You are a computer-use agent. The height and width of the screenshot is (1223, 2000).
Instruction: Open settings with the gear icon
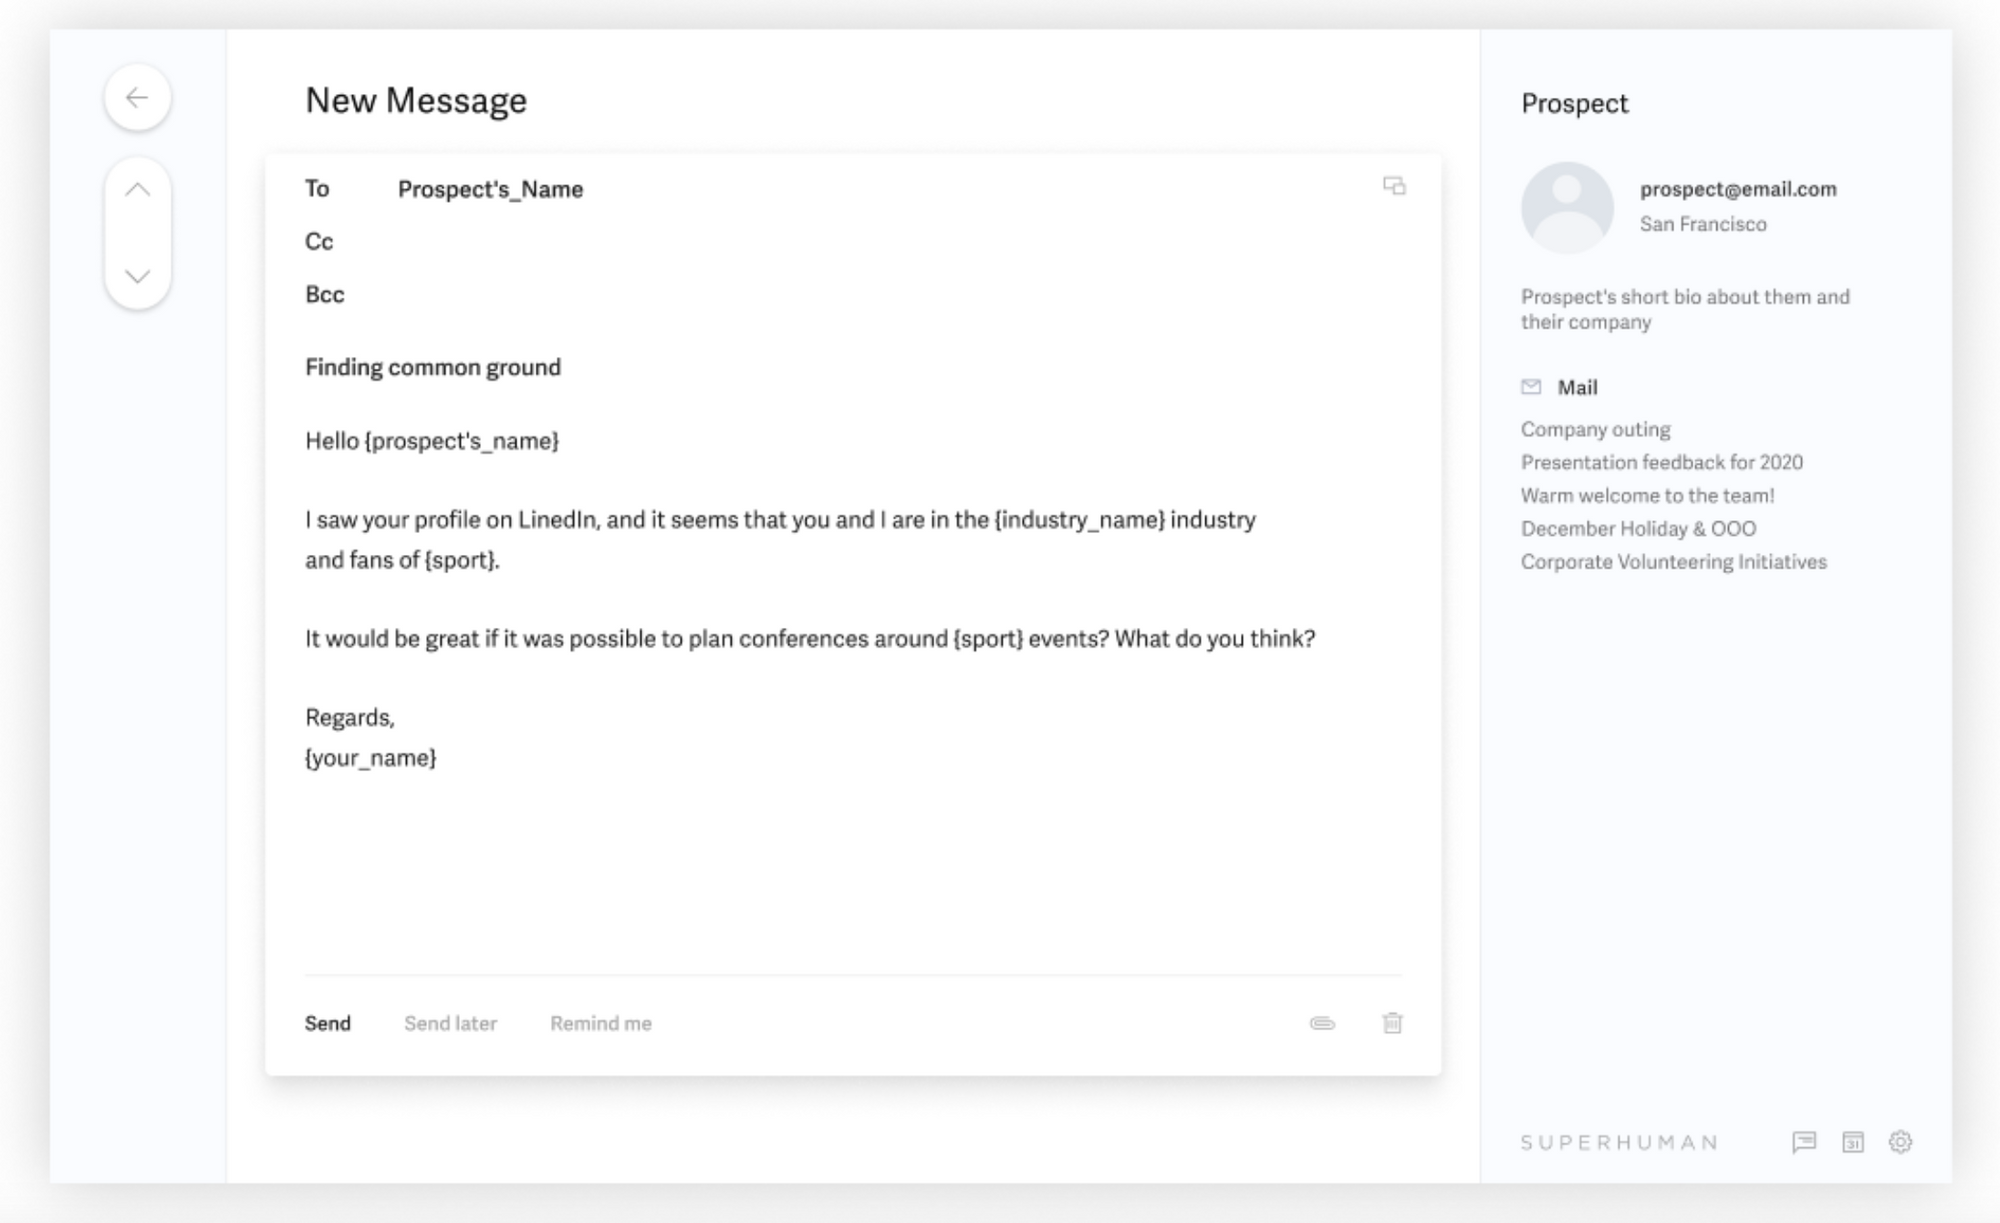pos(1900,1142)
